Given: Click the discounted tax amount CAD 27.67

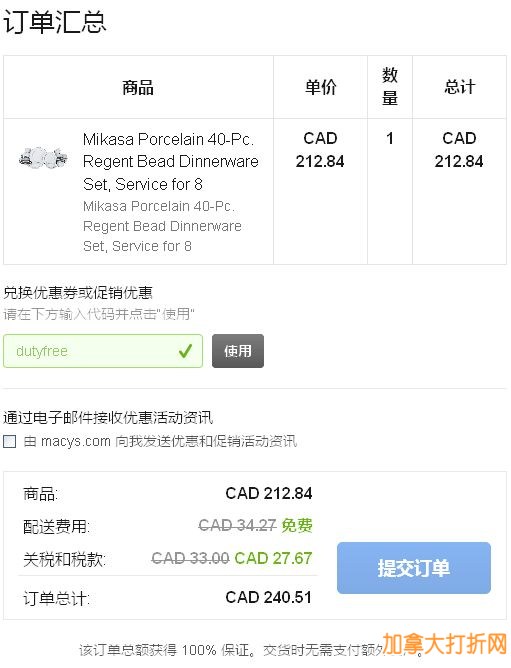Looking at the screenshot, I should click(273, 558).
